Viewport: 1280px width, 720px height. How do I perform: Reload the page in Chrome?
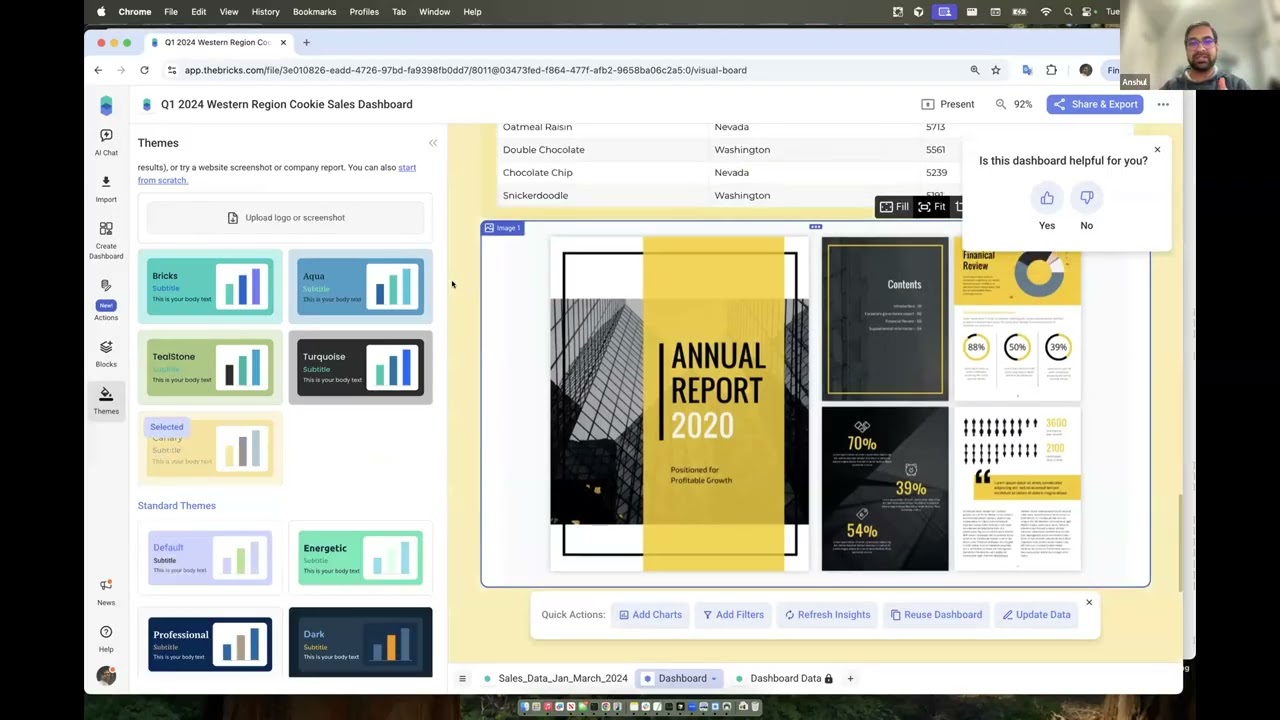[x=144, y=70]
